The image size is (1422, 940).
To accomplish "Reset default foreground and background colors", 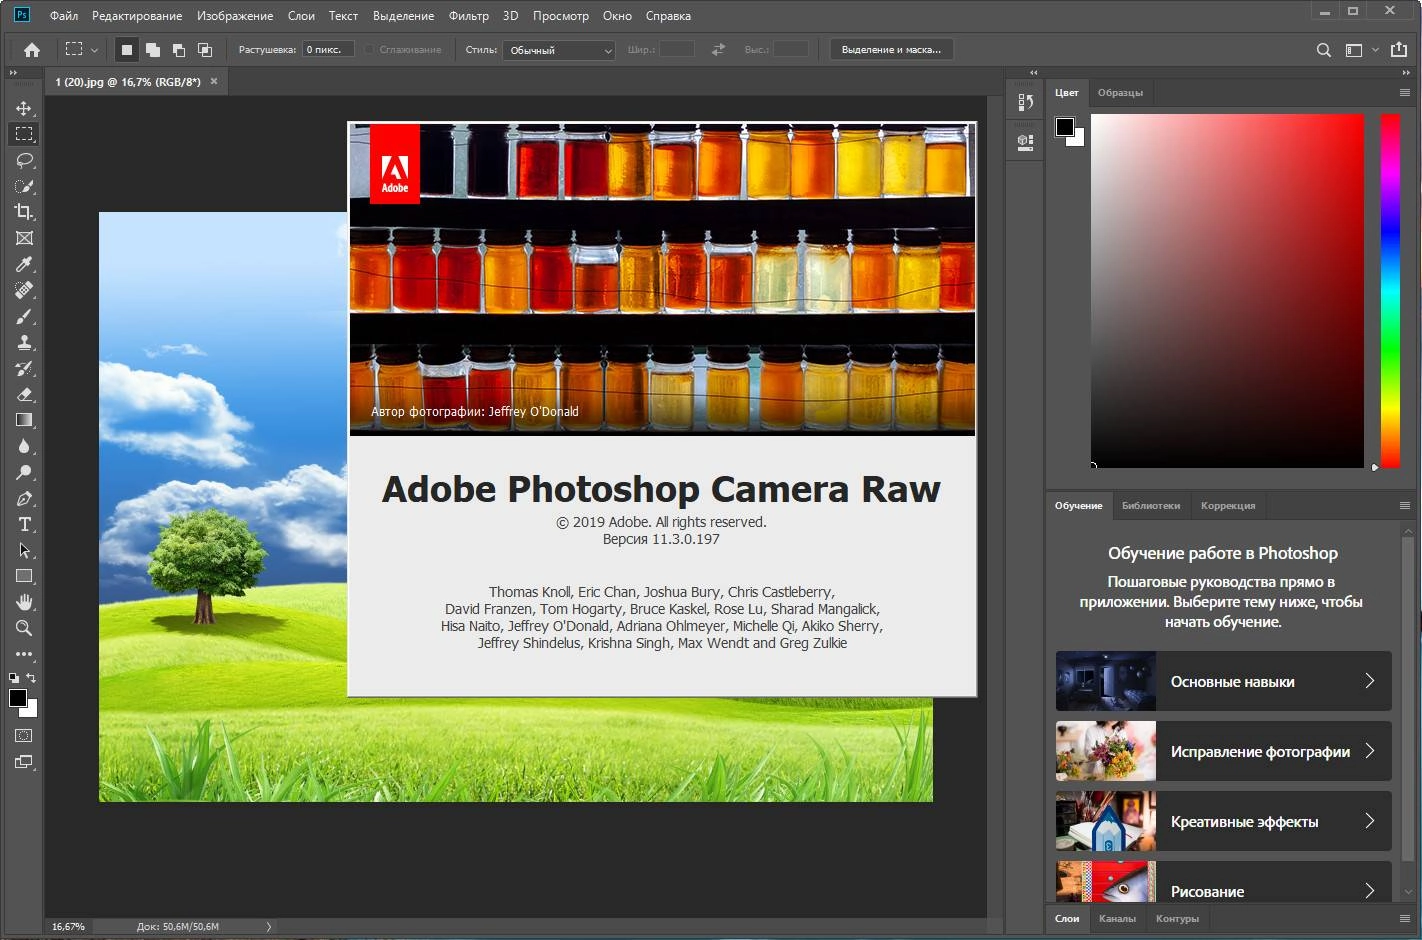I will (14, 678).
